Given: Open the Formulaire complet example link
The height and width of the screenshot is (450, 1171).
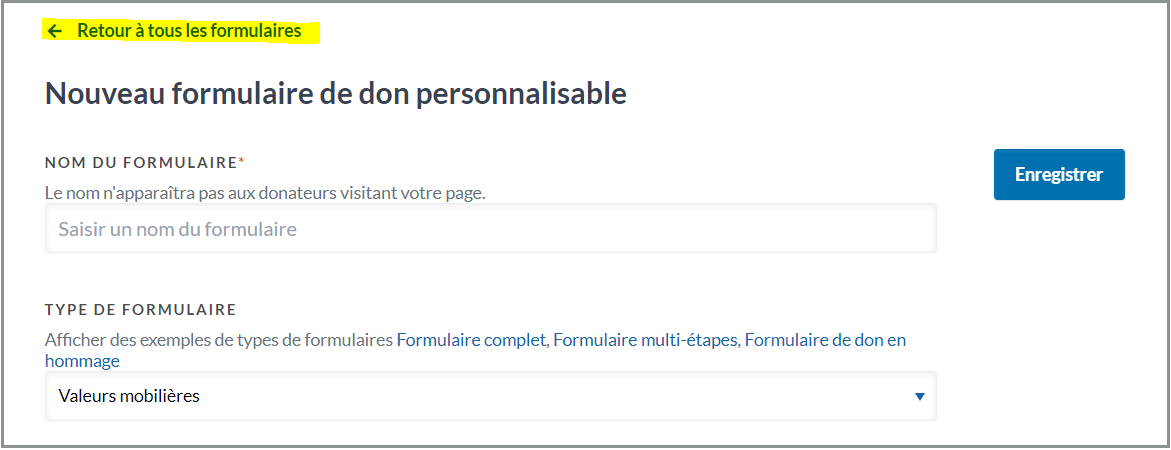Looking at the screenshot, I should (472, 340).
